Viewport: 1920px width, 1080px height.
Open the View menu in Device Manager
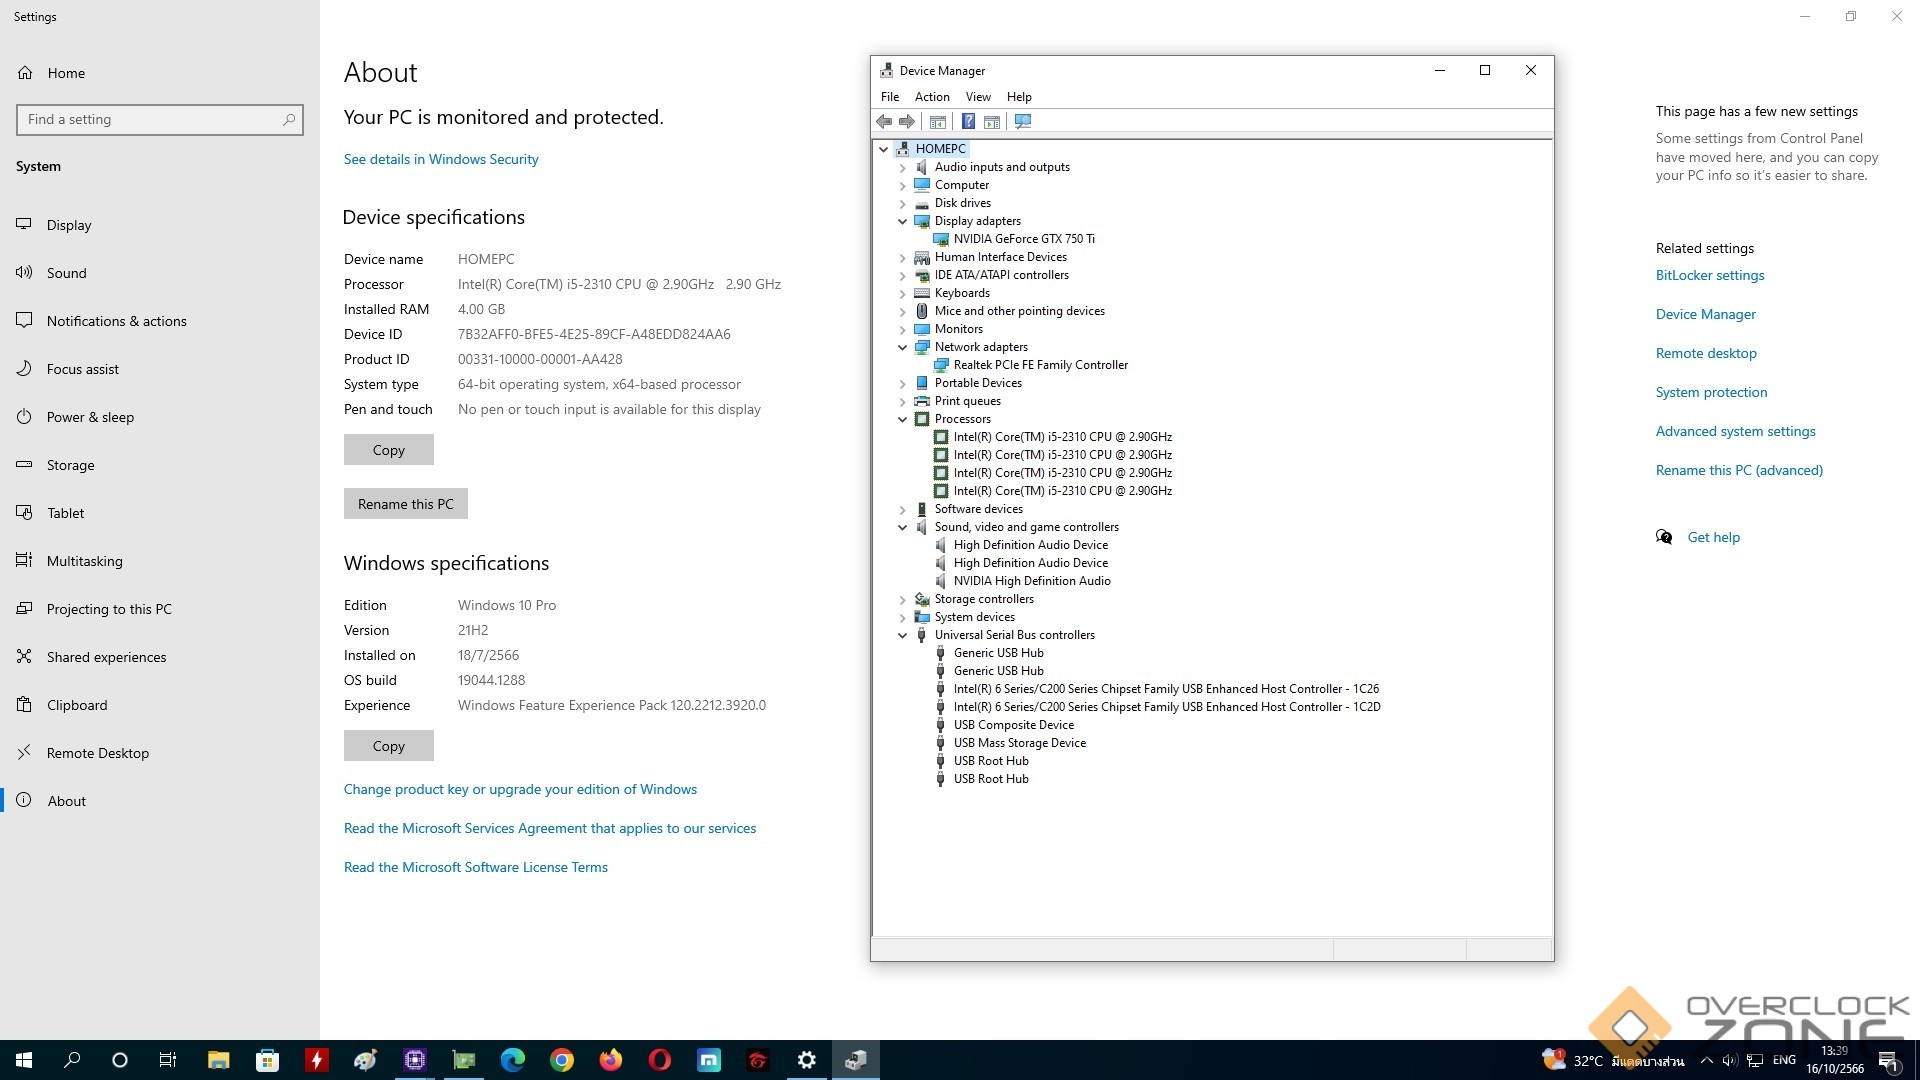click(977, 97)
